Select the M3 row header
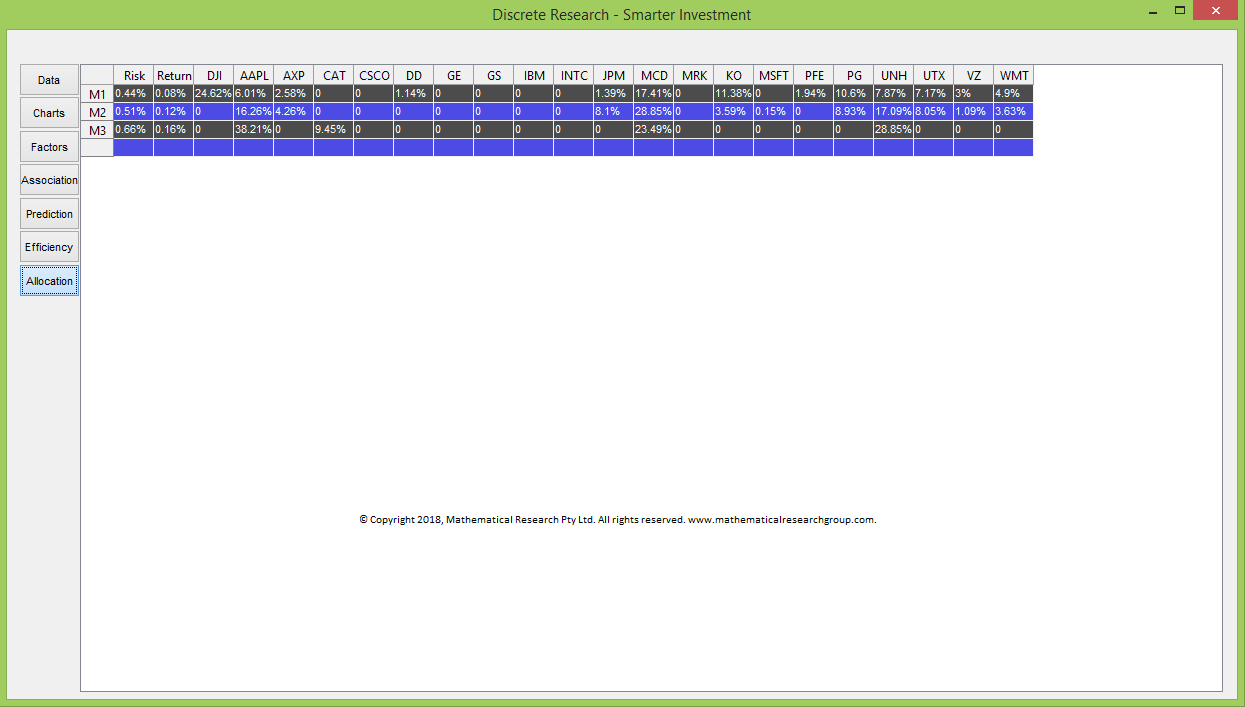1245x707 pixels. (97, 130)
